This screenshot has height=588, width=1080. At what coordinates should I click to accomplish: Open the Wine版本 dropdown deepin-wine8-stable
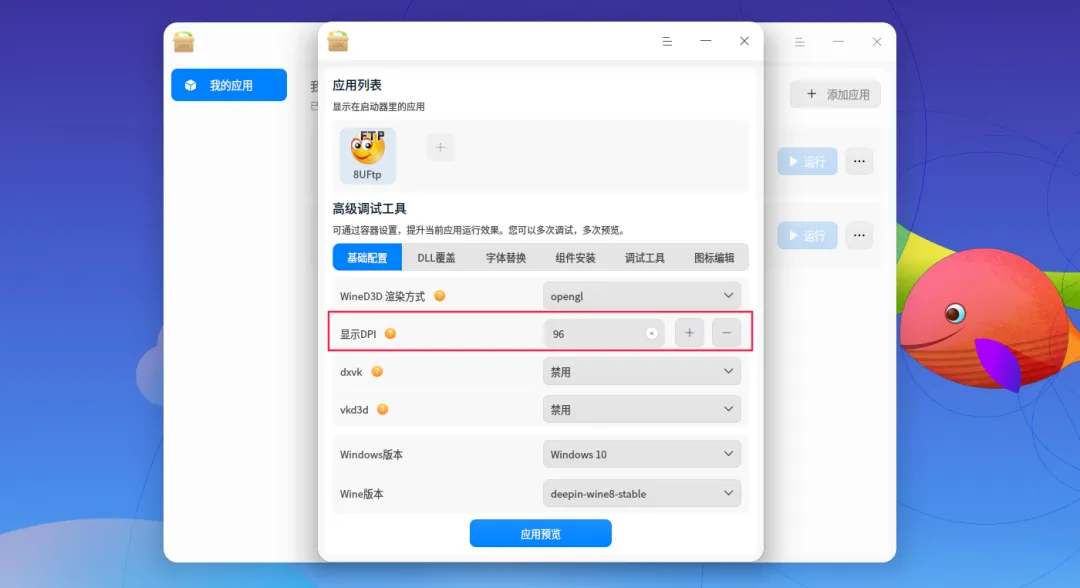tap(642, 494)
